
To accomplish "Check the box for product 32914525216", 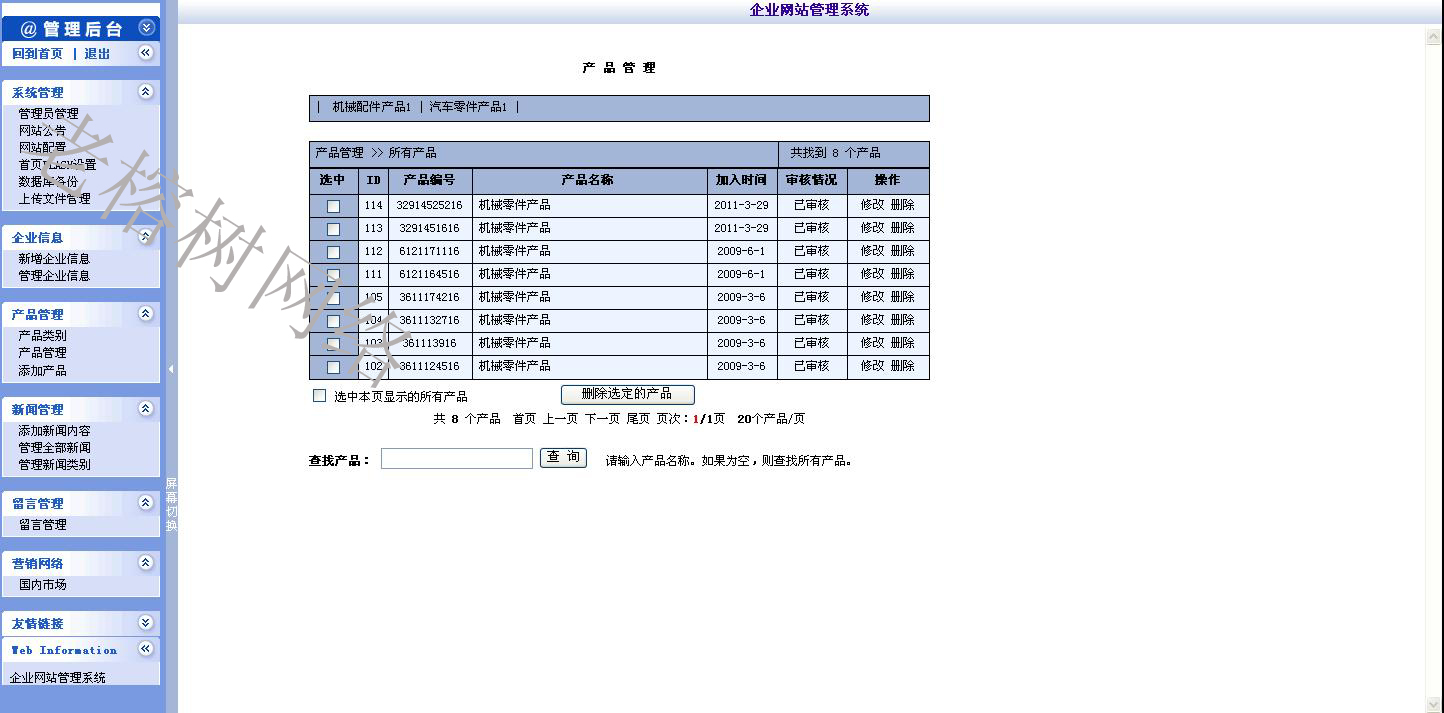I will pos(333,206).
